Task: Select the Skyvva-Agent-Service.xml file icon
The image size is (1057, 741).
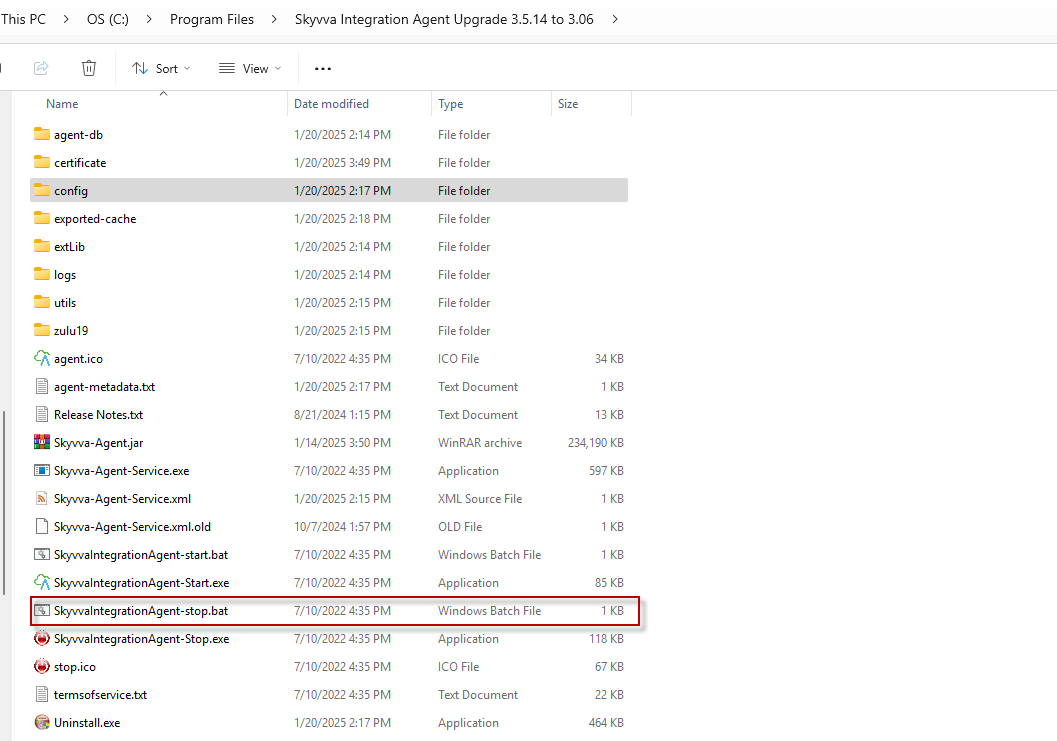Action: 42,498
